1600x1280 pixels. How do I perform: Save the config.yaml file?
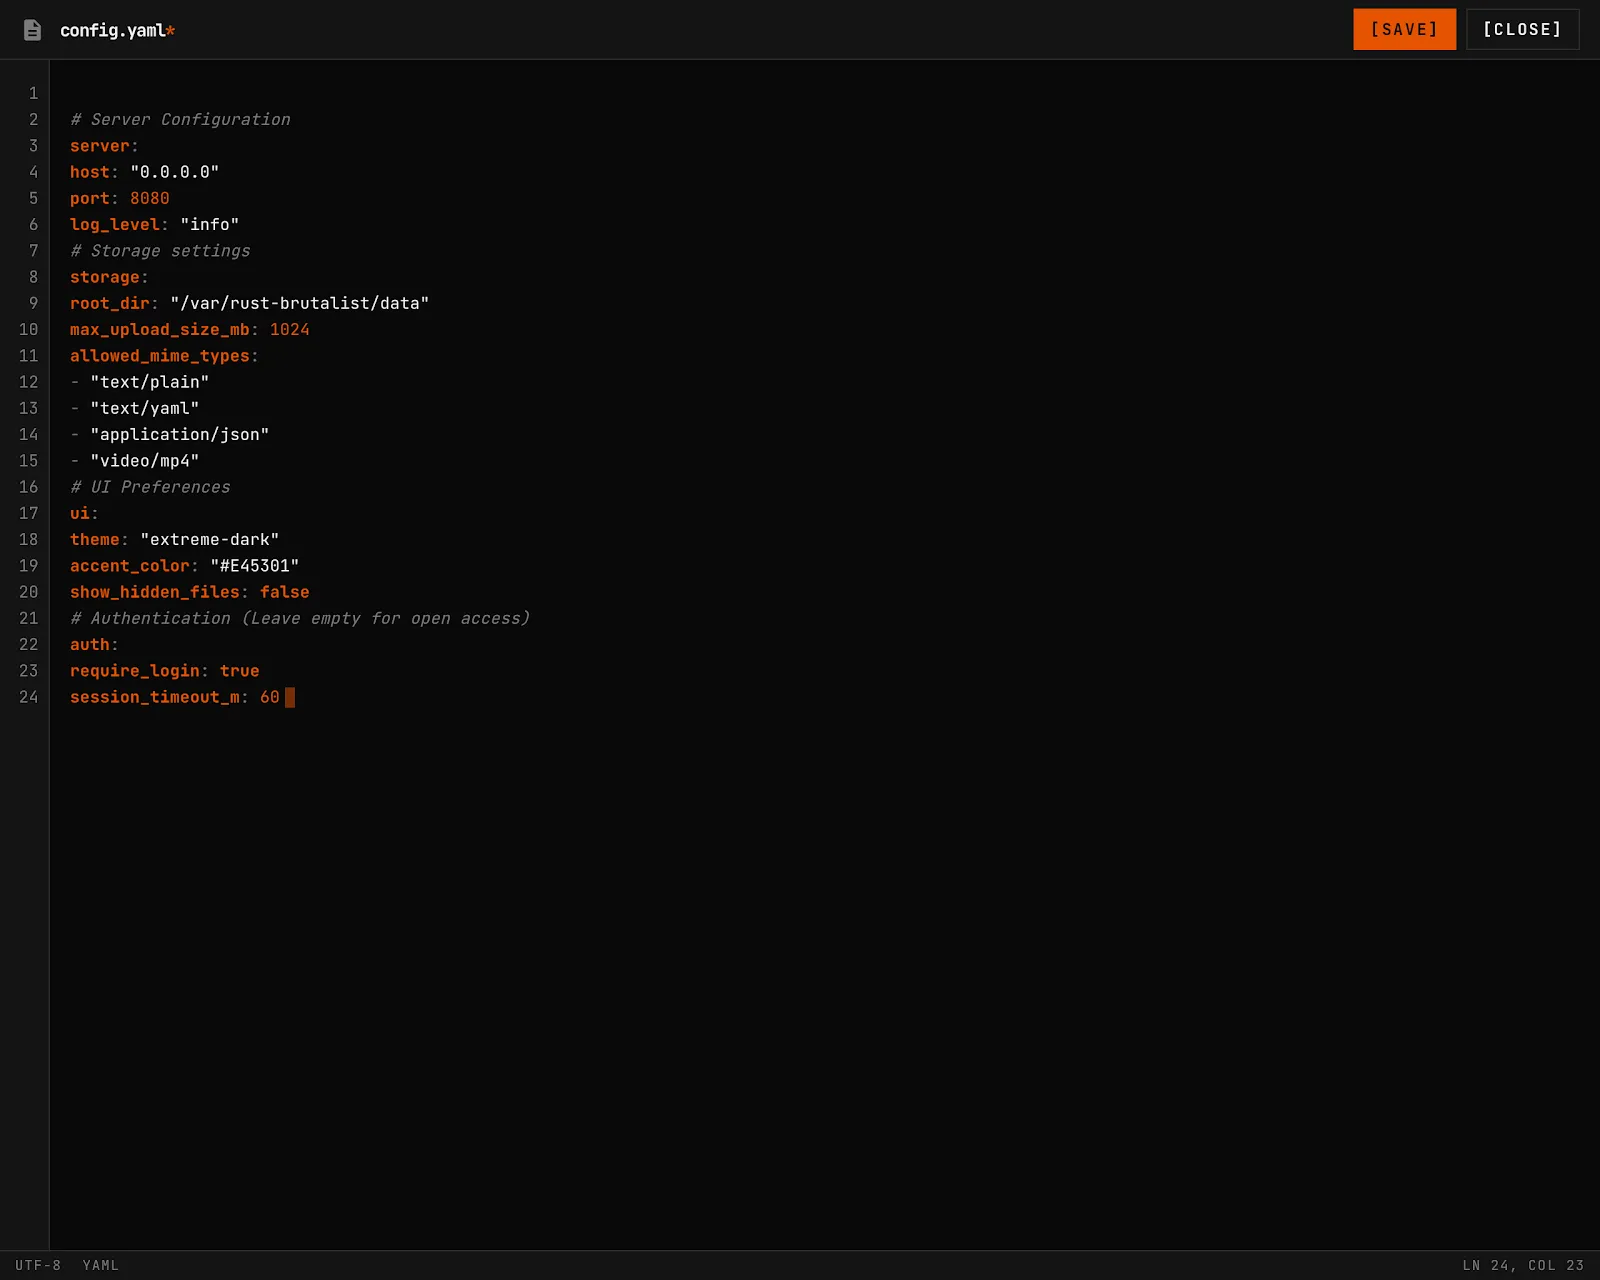coord(1404,29)
